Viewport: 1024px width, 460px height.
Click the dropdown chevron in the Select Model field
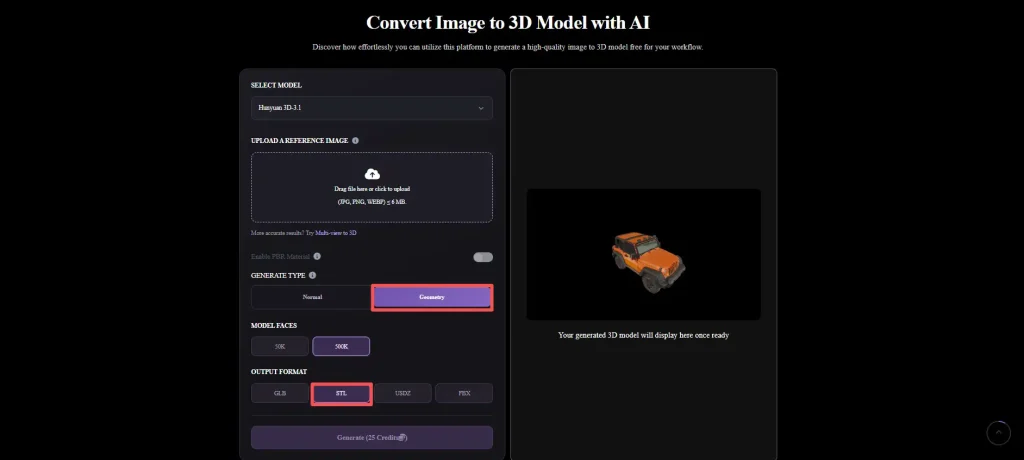(481, 108)
